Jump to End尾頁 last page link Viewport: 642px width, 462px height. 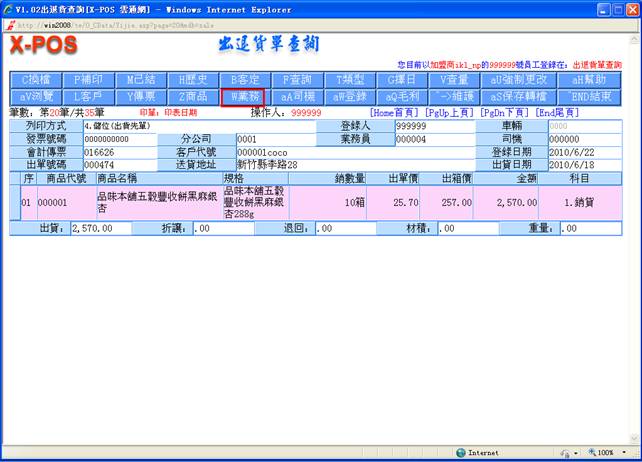(x=557, y=113)
